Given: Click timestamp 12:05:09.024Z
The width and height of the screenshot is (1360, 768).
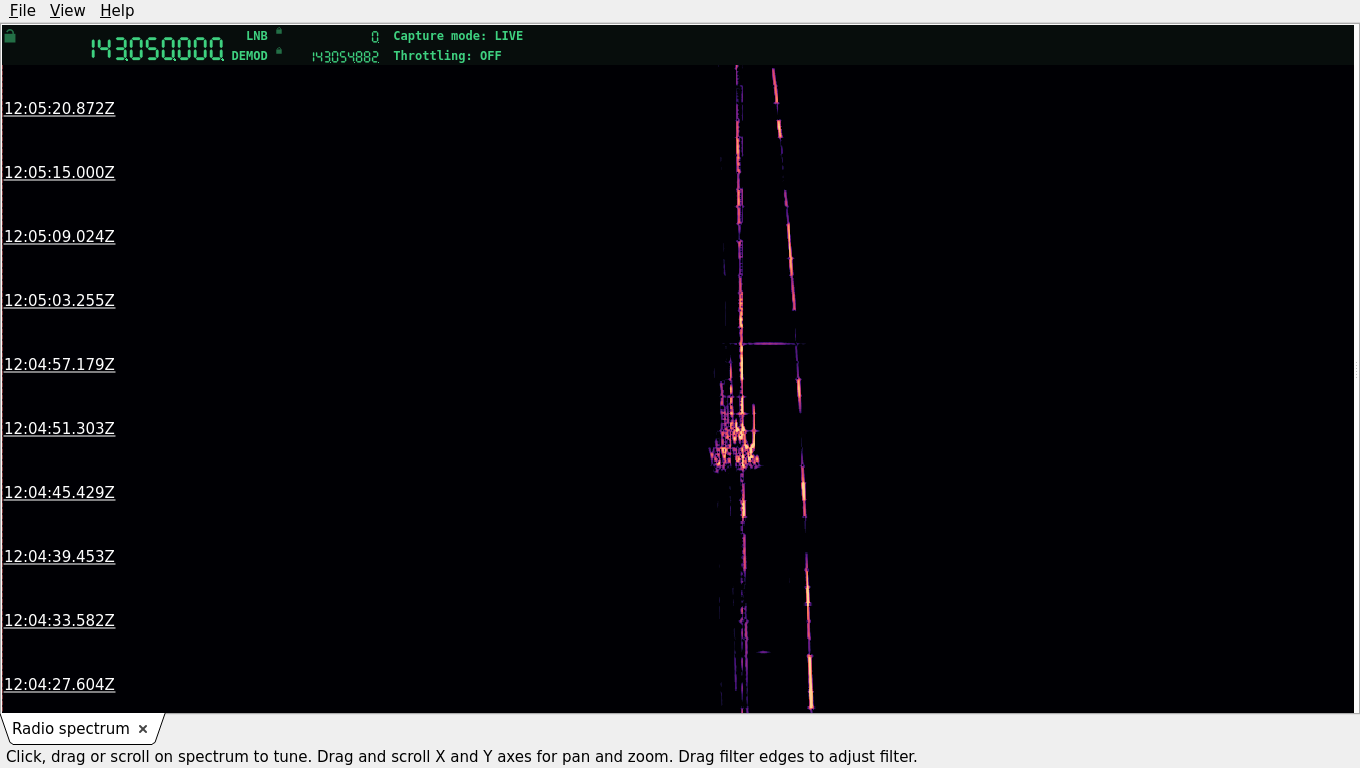Looking at the screenshot, I should (x=60, y=237).
